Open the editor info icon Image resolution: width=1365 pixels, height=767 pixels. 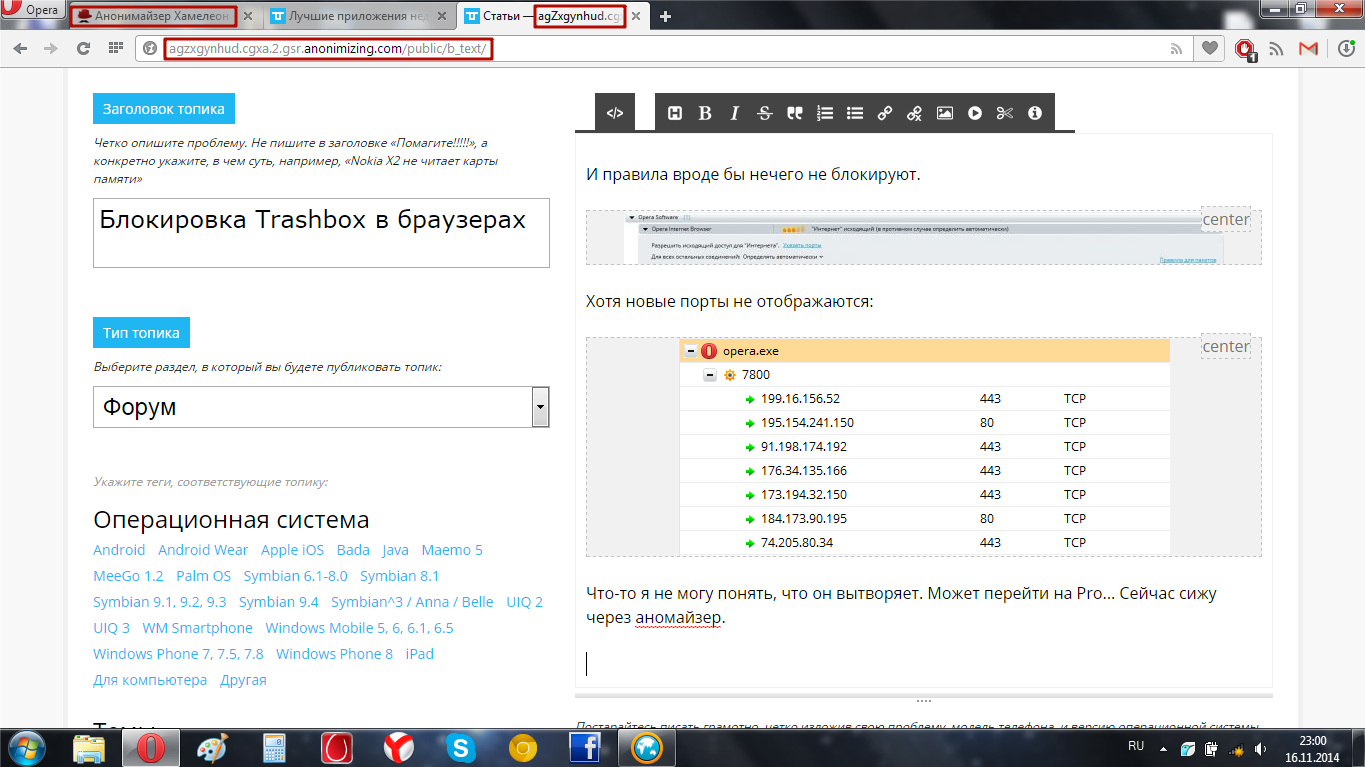click(x=1035, y=113)
